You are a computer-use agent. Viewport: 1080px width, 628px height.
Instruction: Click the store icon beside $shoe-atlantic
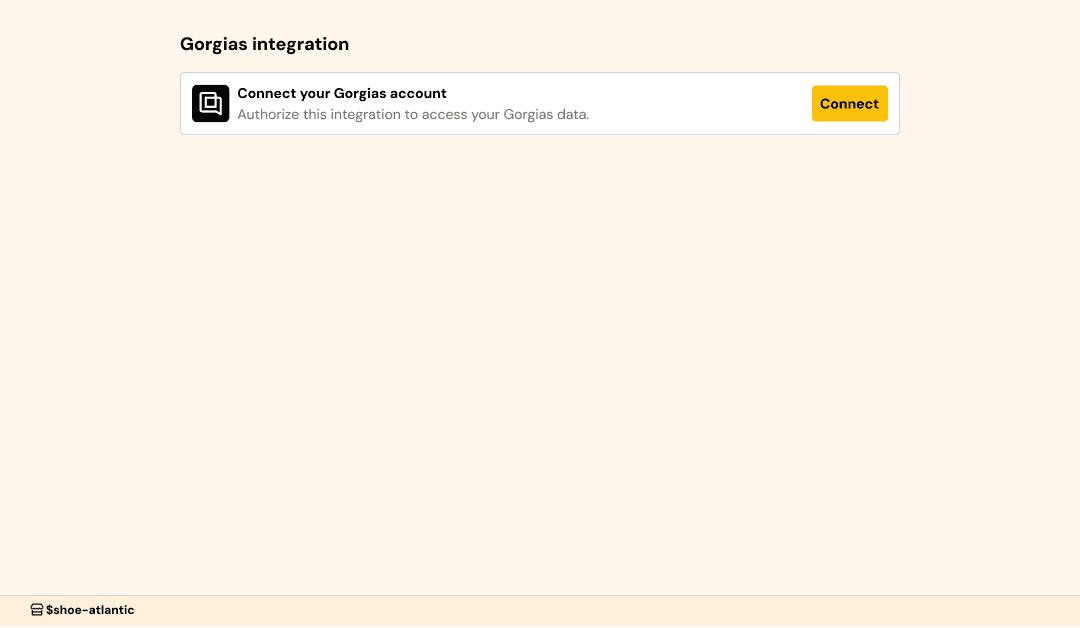pyautogui.click(x=37, y=609)
